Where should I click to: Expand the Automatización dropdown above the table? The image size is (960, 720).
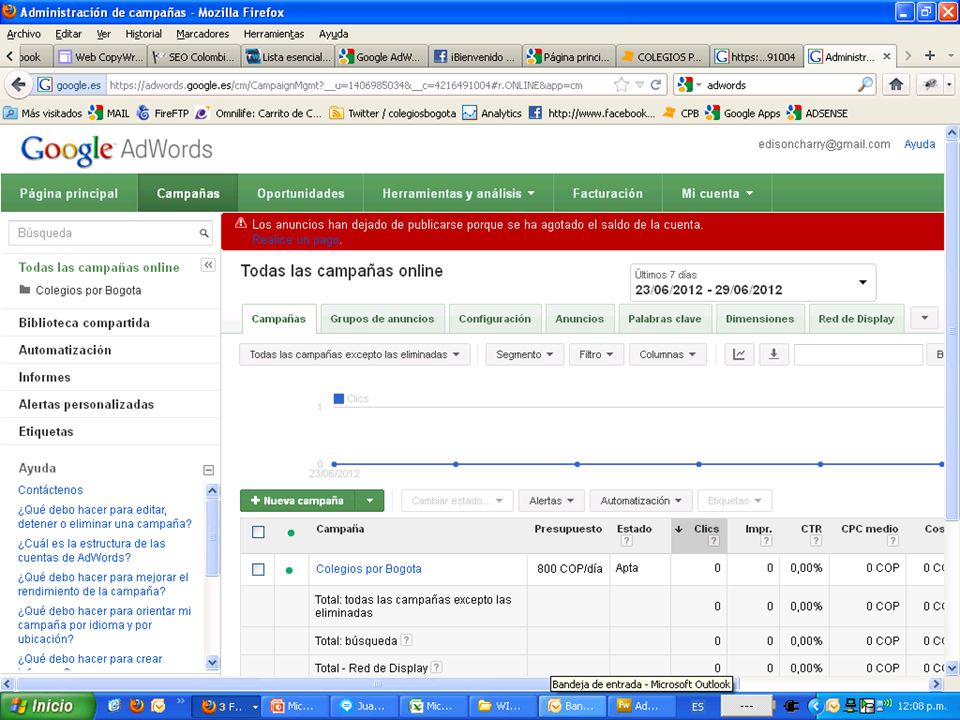pos(641,501)
